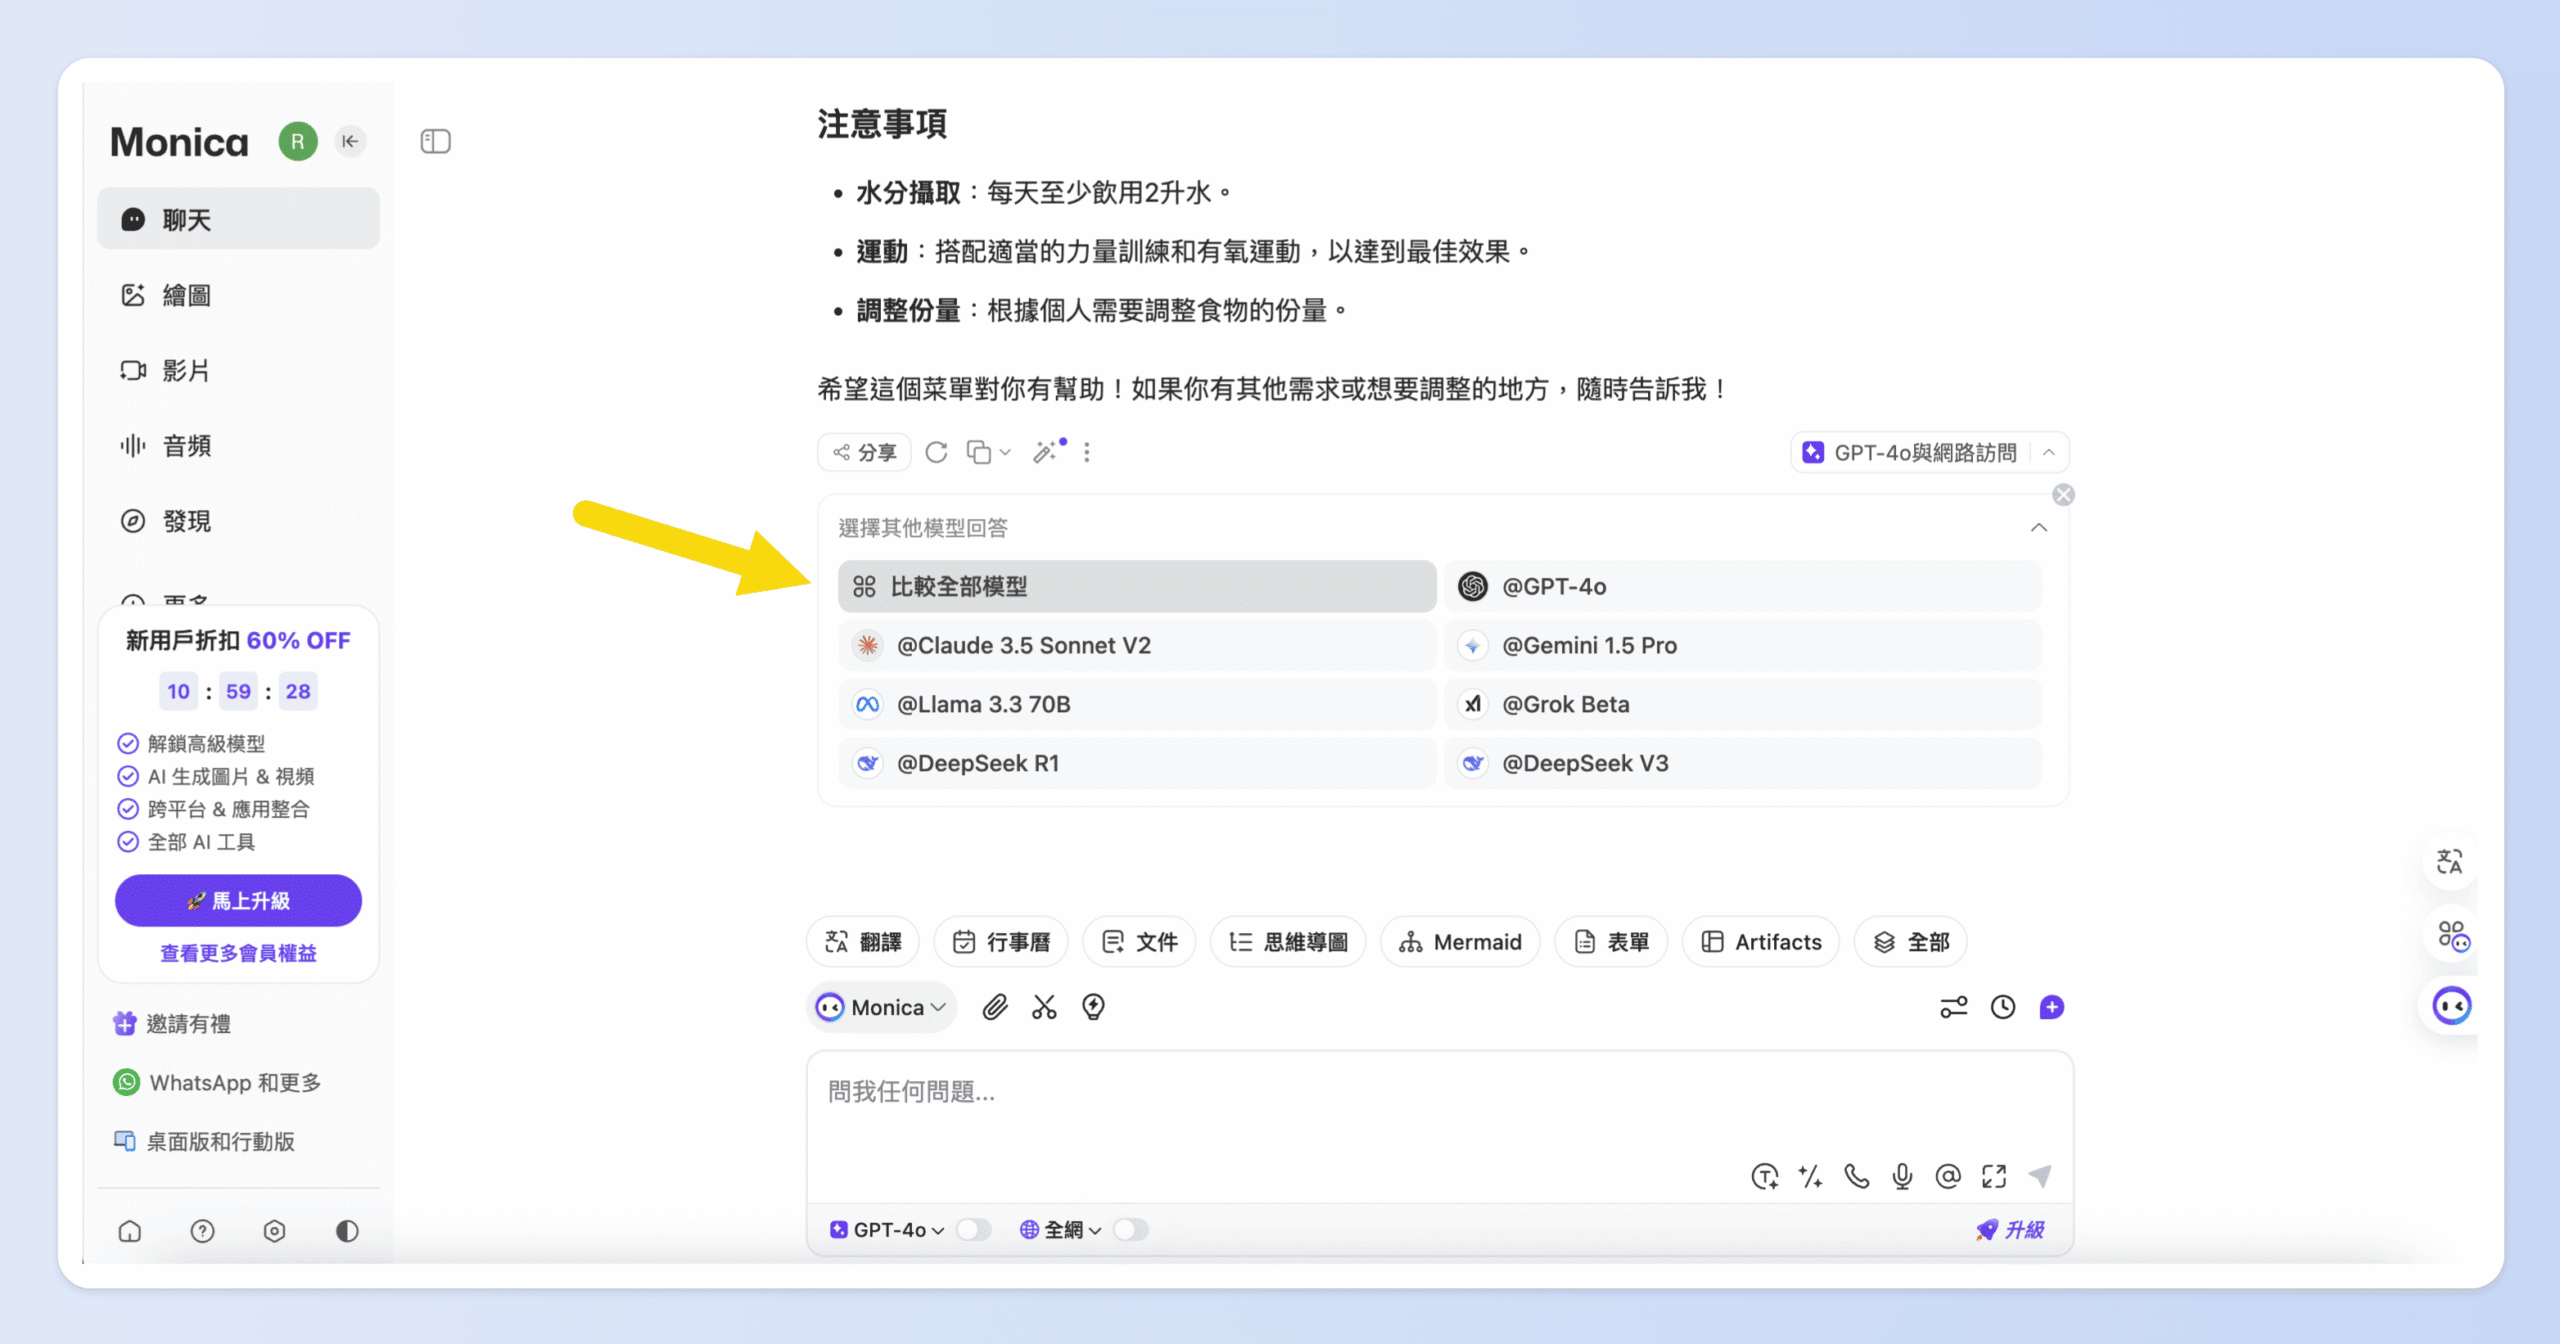Click the scissors screenshot icon

coord(1044,1007)
